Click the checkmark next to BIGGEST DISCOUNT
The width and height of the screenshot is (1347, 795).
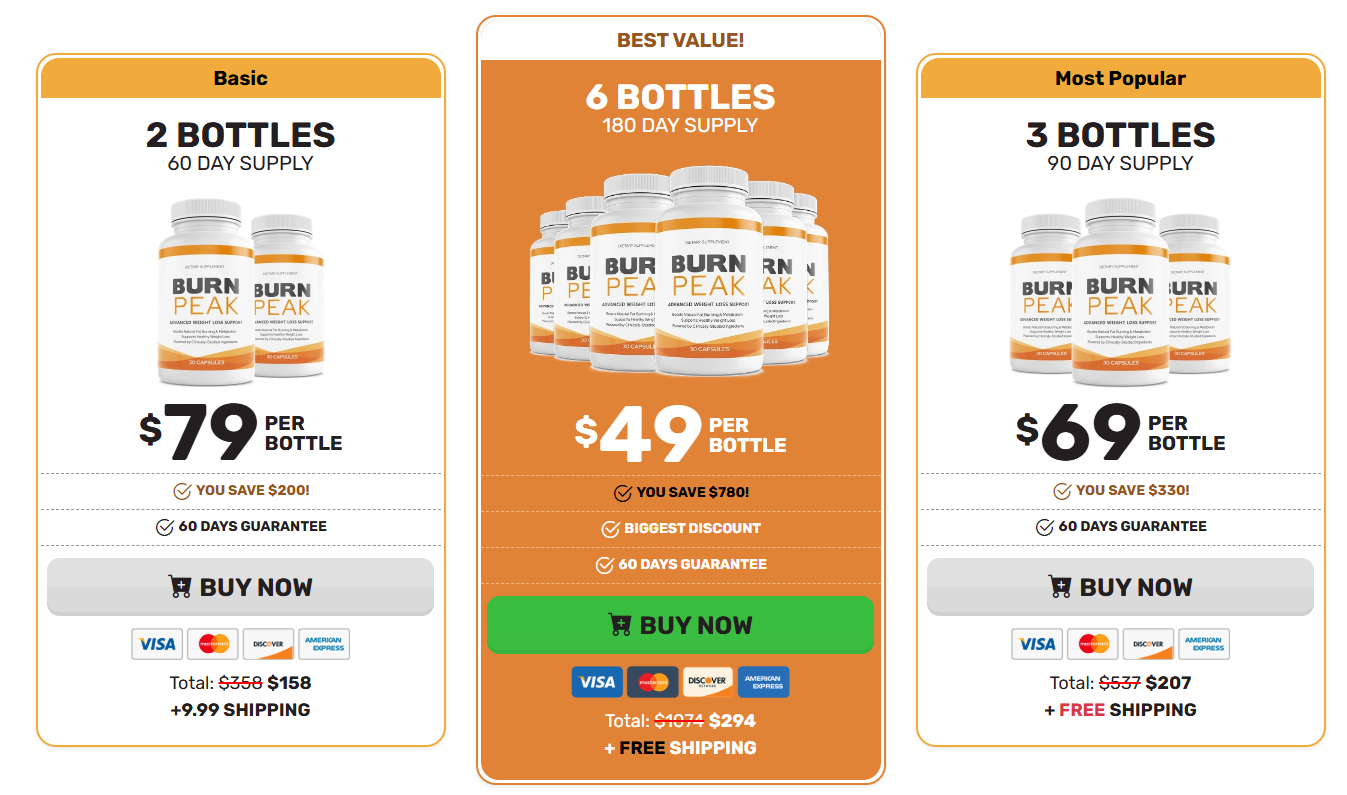[x=610, y=529]
